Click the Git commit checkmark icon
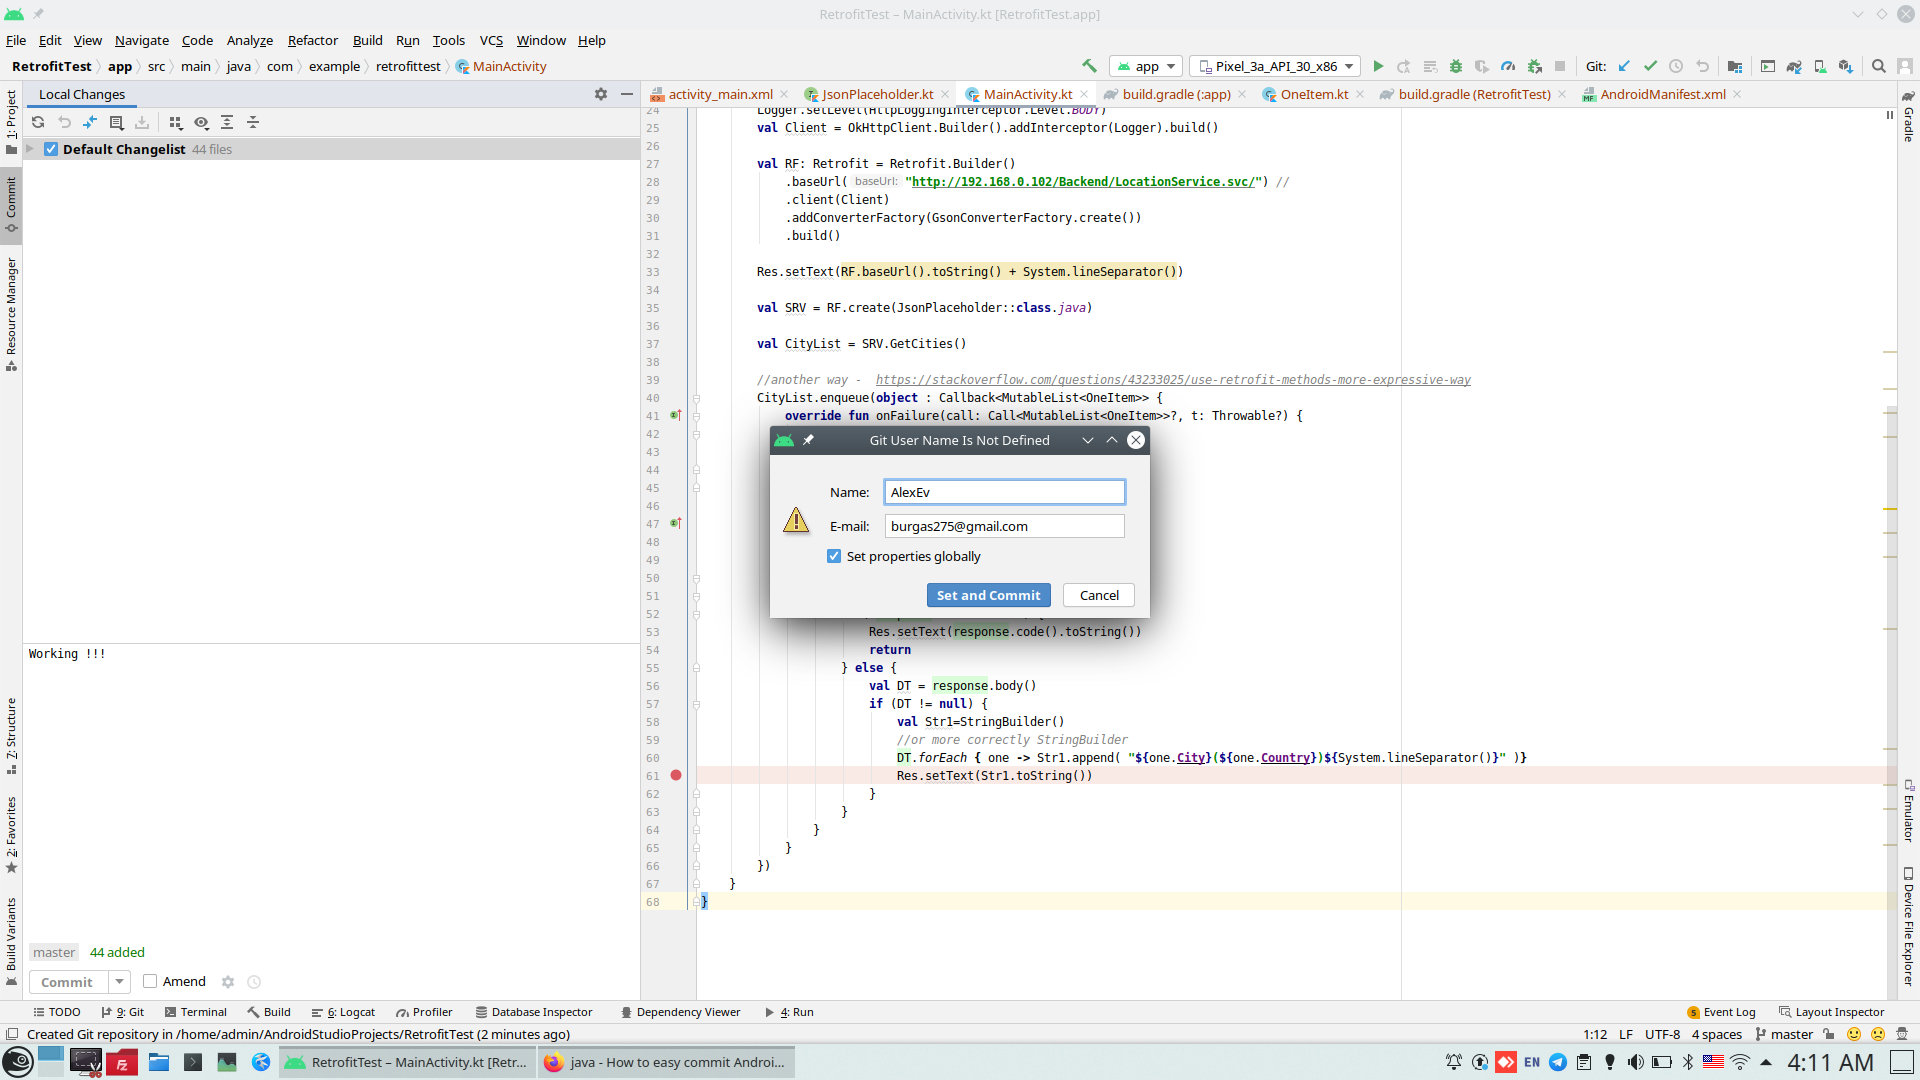 tap(1650, 67)
